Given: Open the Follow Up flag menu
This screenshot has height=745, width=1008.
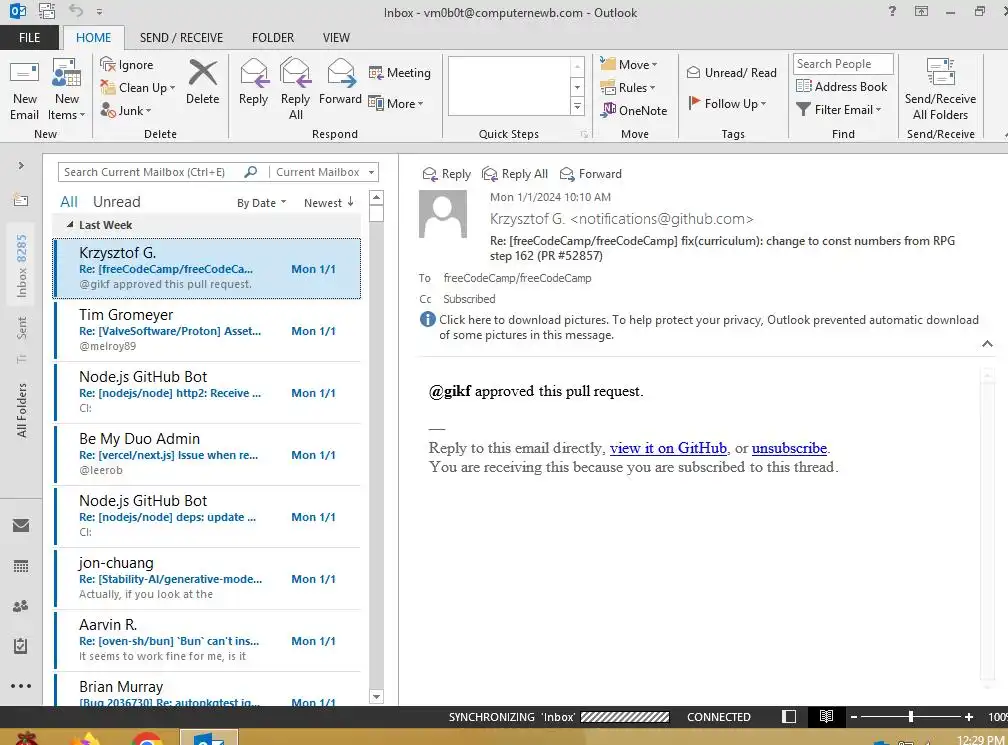Looking at the screenshot, I should [727, 103].
